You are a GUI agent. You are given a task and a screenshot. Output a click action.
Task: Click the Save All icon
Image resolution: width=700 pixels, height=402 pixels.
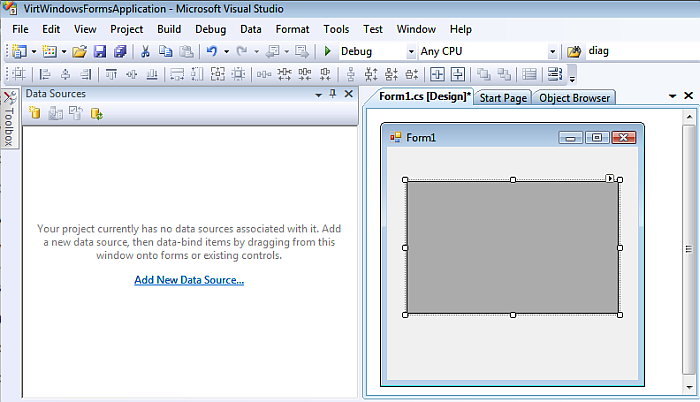(119, 51)
